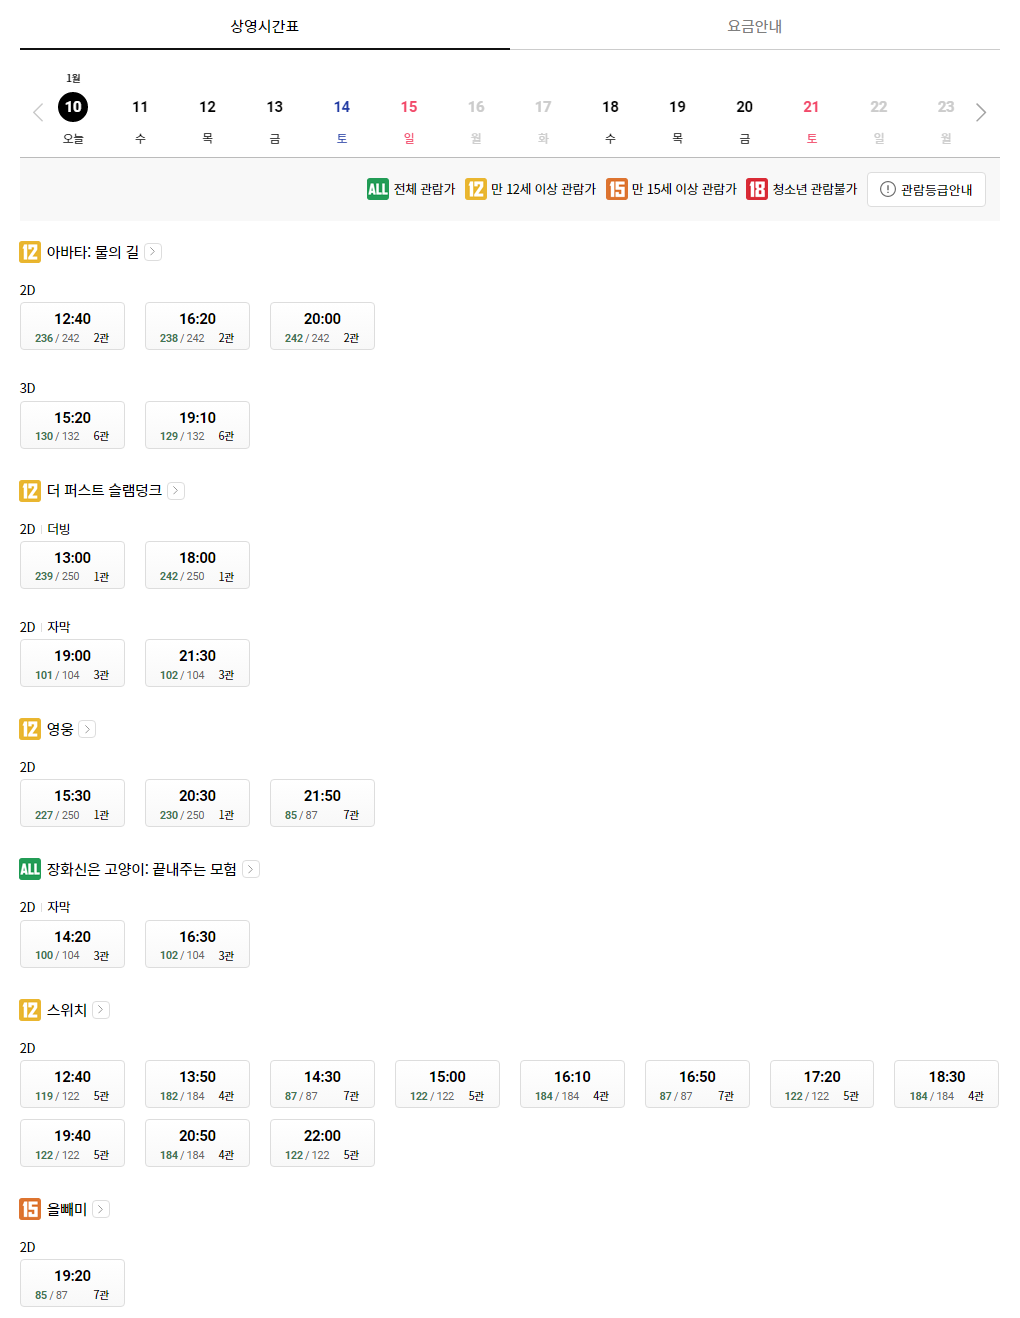1020x1318 pixels.
Task: Book 영웅 15:30 showing
Action: (x=72, y=803)
